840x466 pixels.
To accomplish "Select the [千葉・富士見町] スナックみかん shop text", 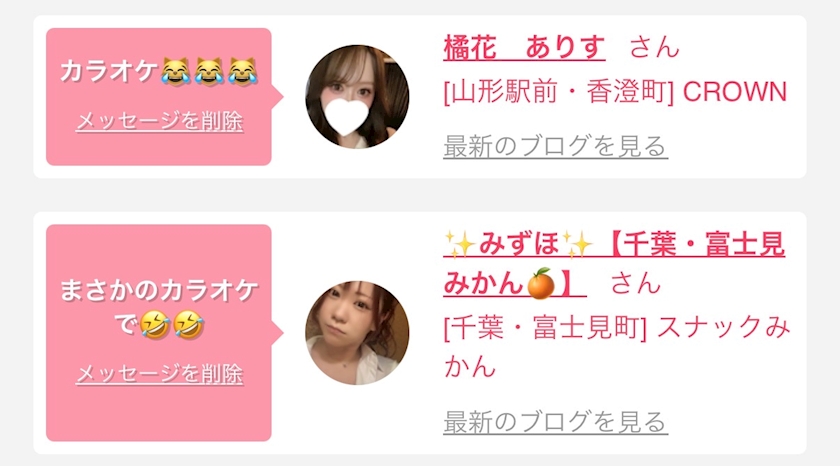I will (x=617, y=347).
